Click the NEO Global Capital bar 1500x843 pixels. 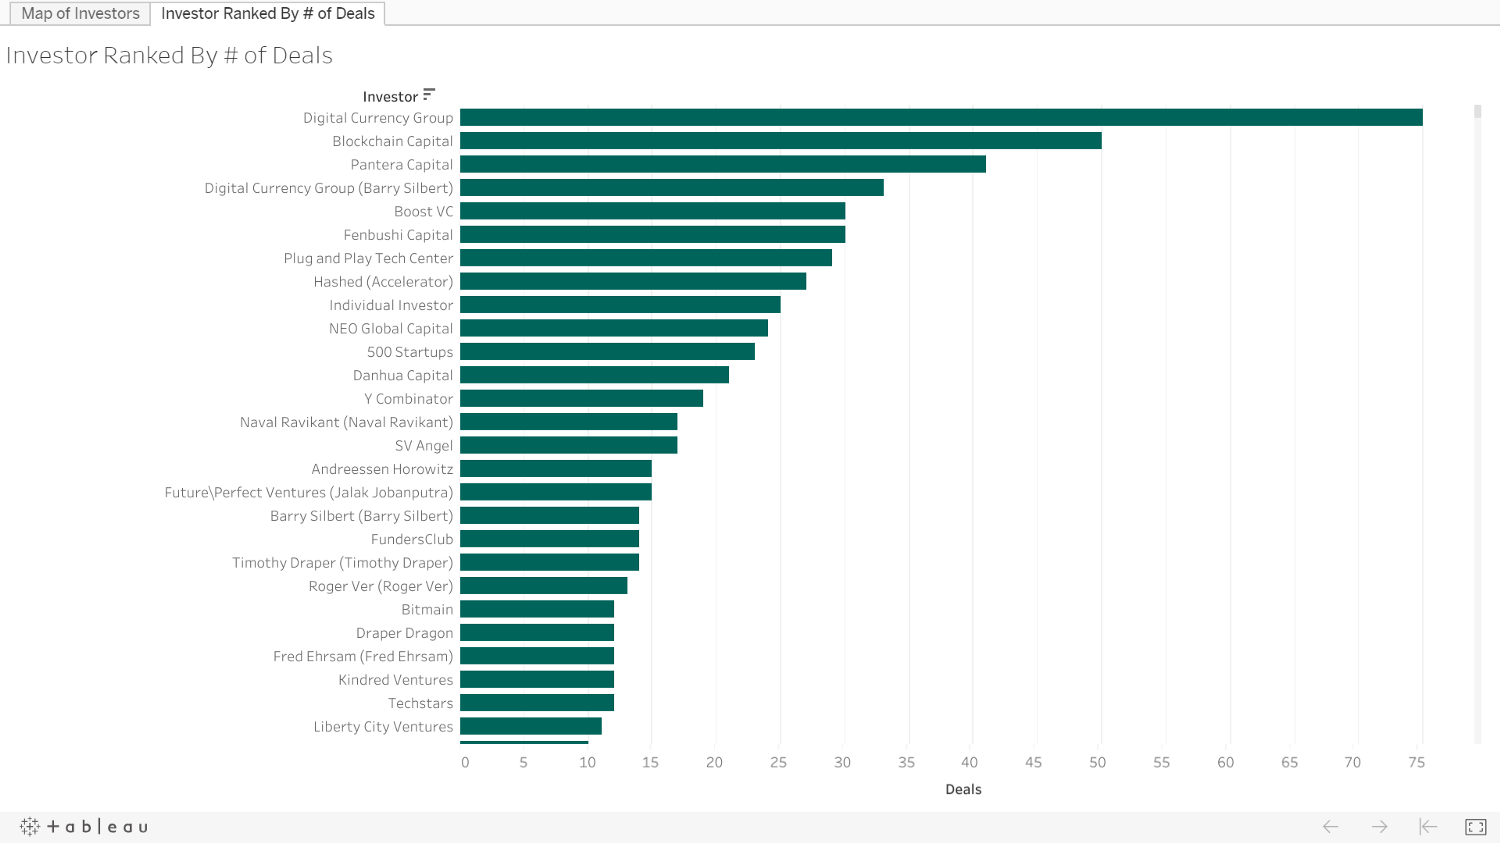click(x=614, y=328)
